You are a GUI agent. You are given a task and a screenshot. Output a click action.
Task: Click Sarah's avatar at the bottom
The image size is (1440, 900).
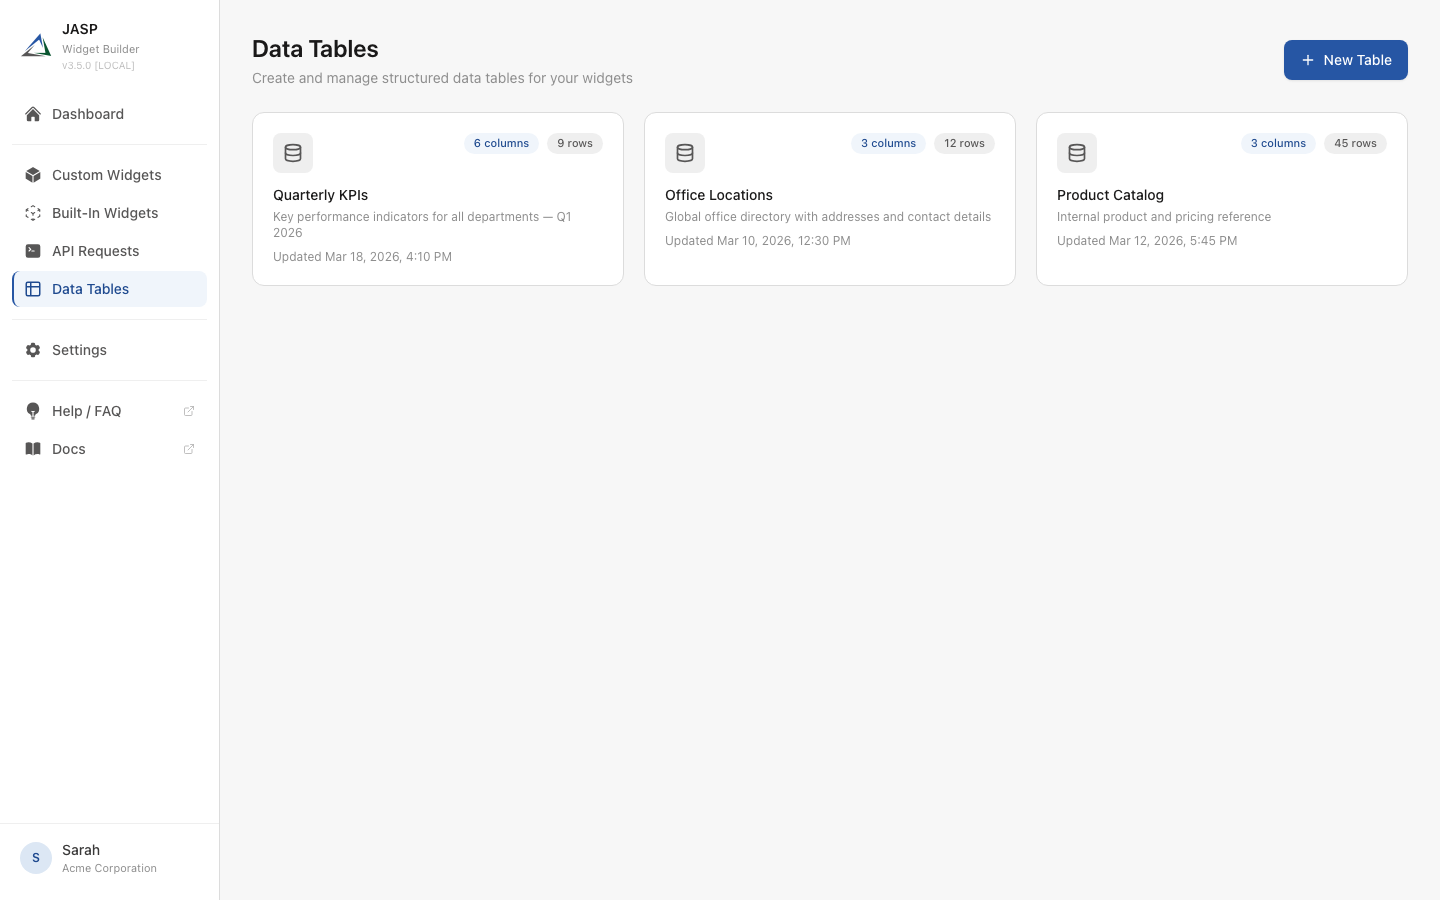pyautogui.click(x=36, y=858)
